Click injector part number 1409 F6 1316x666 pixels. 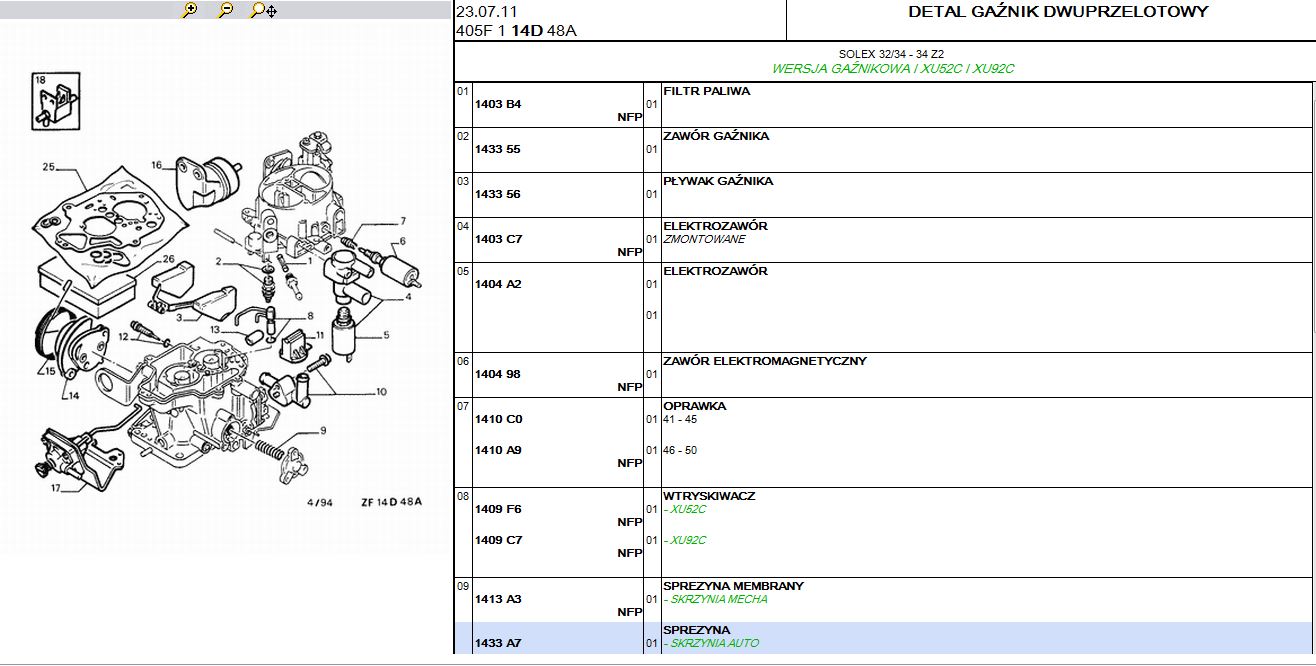point(498,509)
